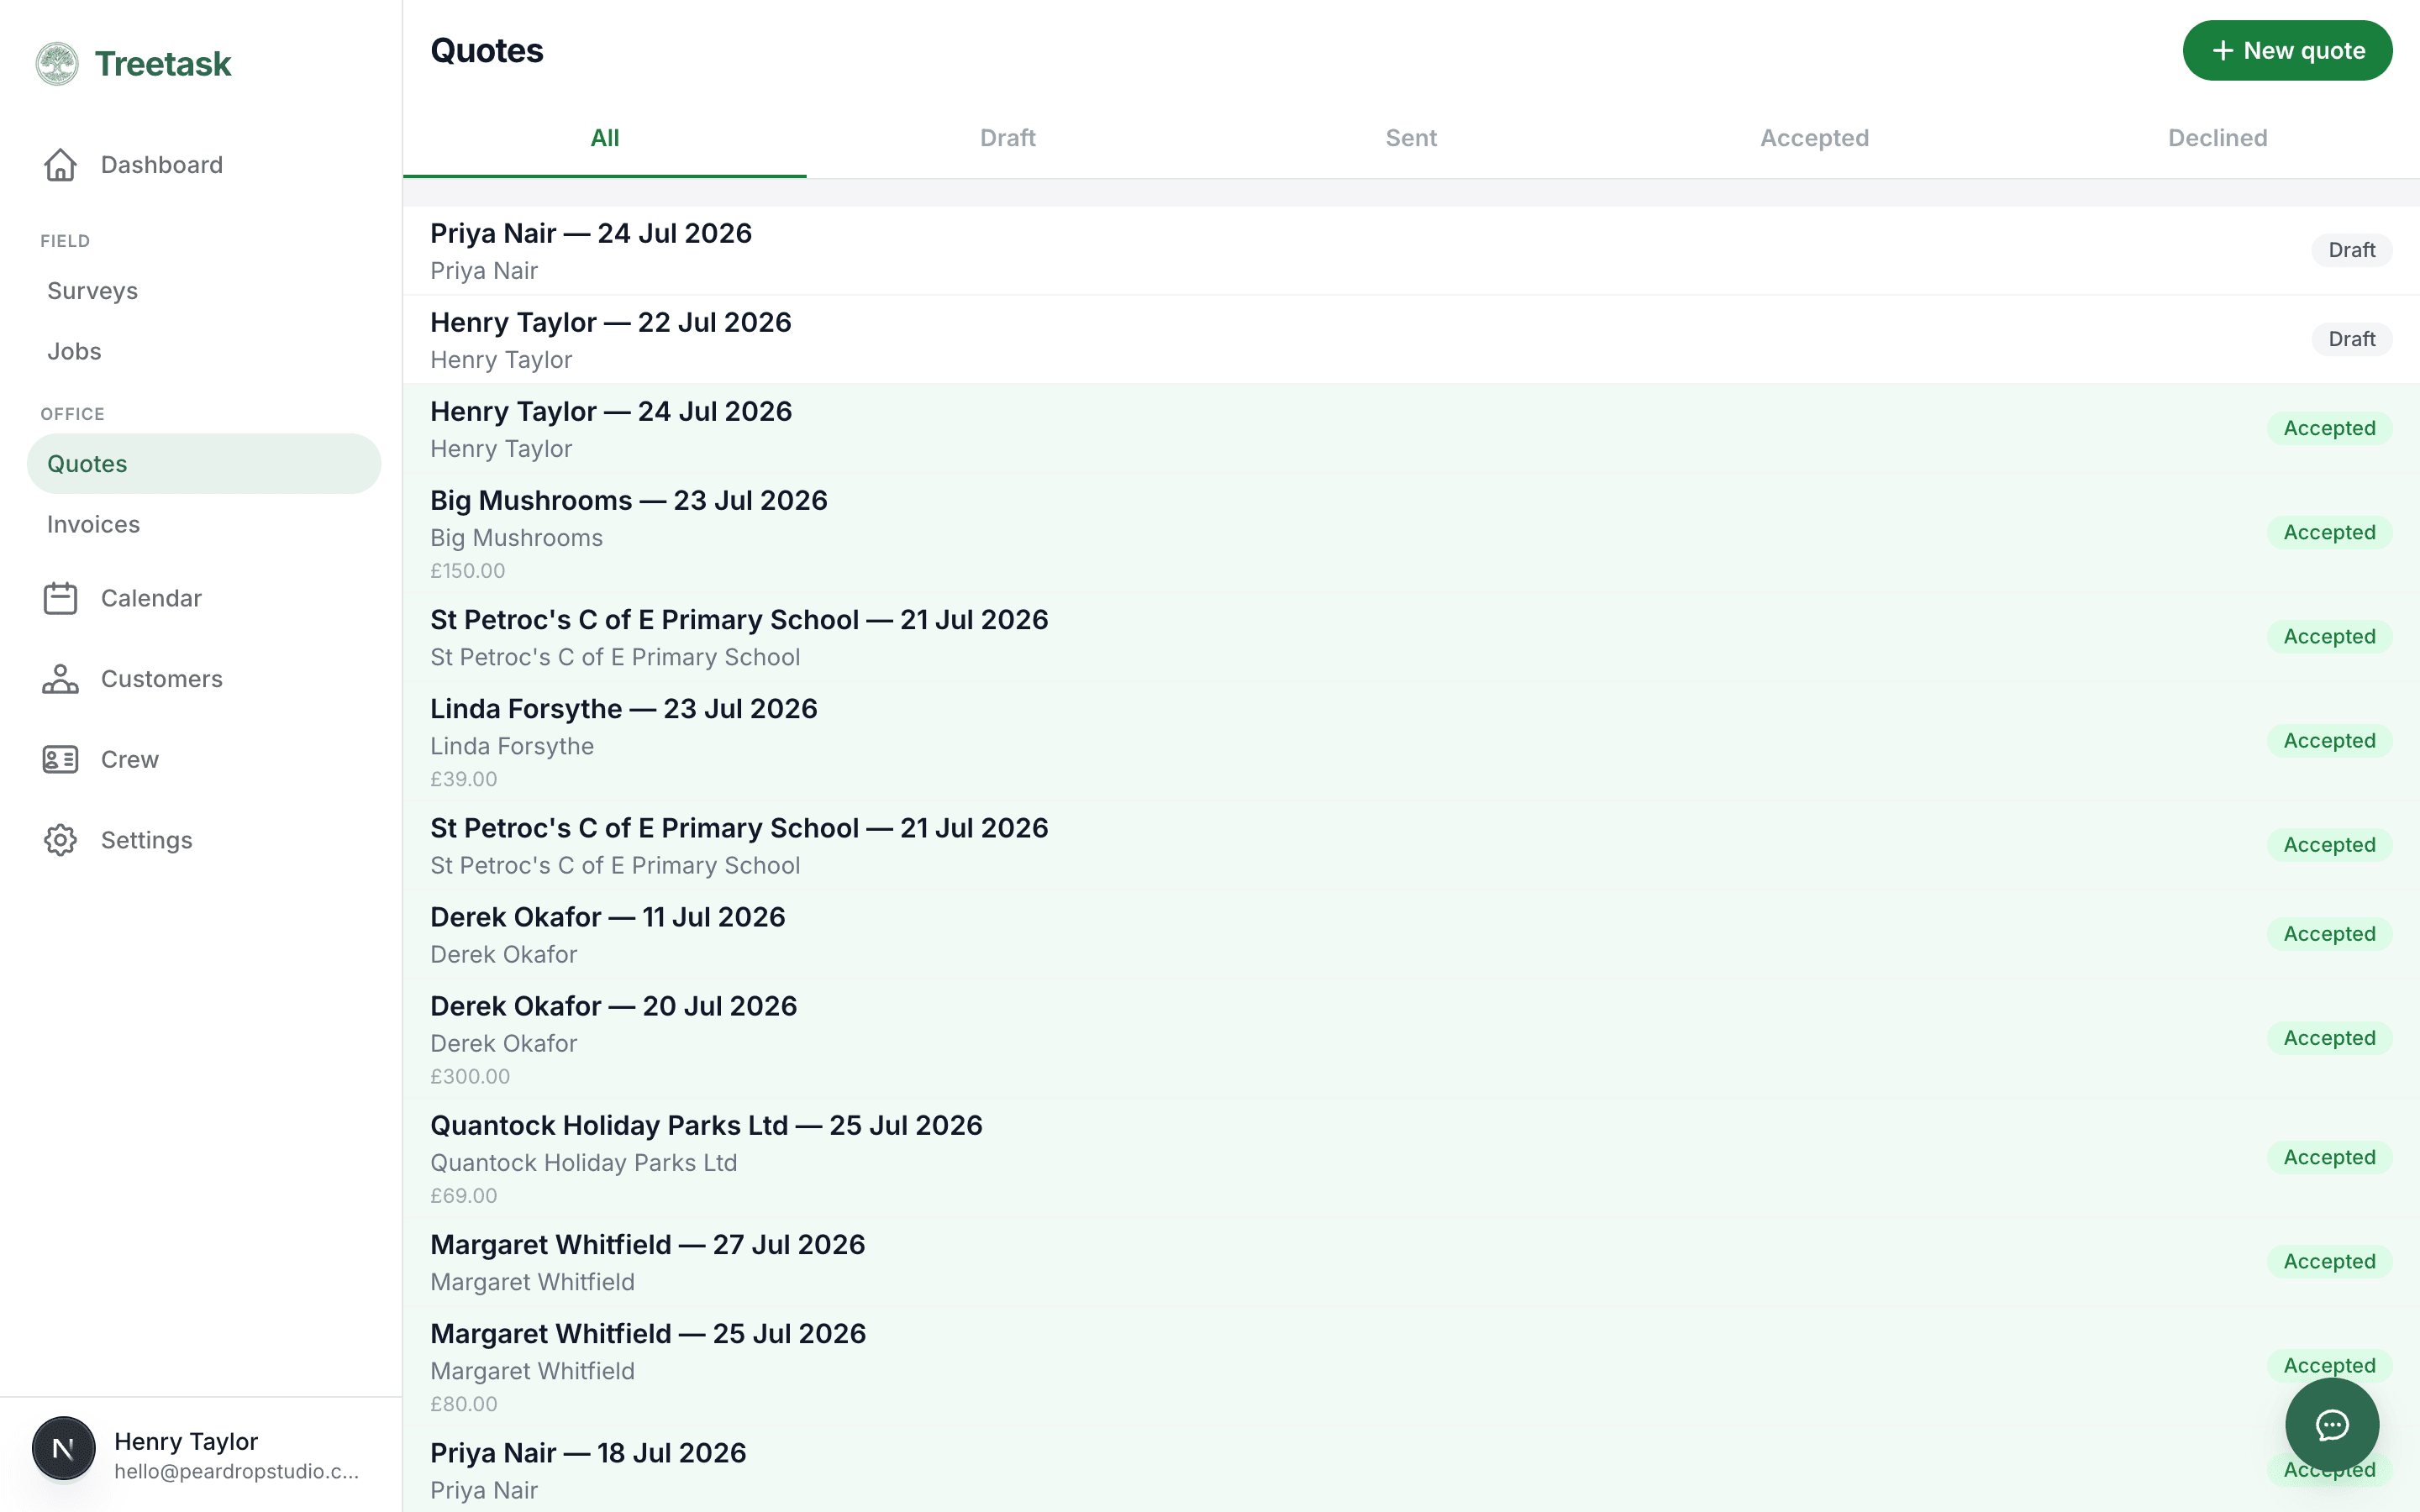Create a New quote
Viewport: 2420px width, 1512px height.
pos(2287,51)
